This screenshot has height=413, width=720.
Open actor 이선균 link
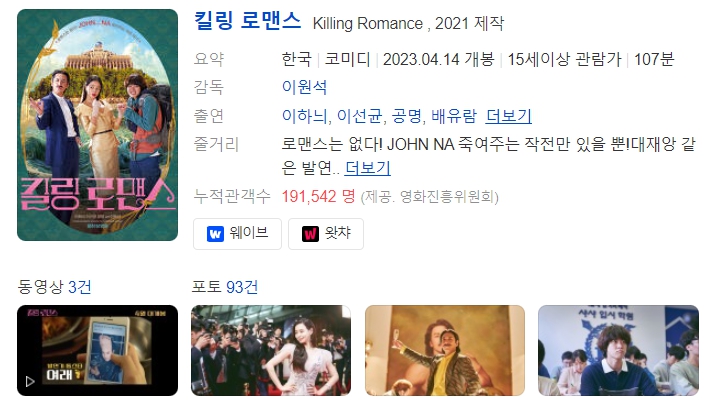tap(360, 116)
